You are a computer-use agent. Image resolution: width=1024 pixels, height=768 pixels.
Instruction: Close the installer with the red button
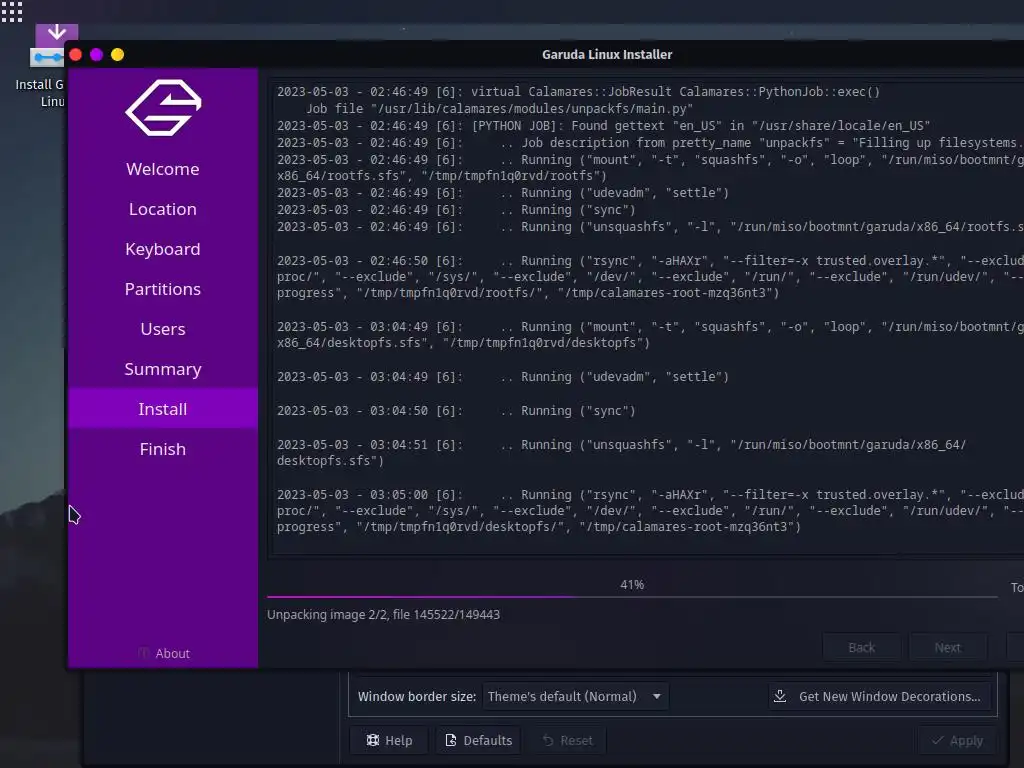click(75, 55)
